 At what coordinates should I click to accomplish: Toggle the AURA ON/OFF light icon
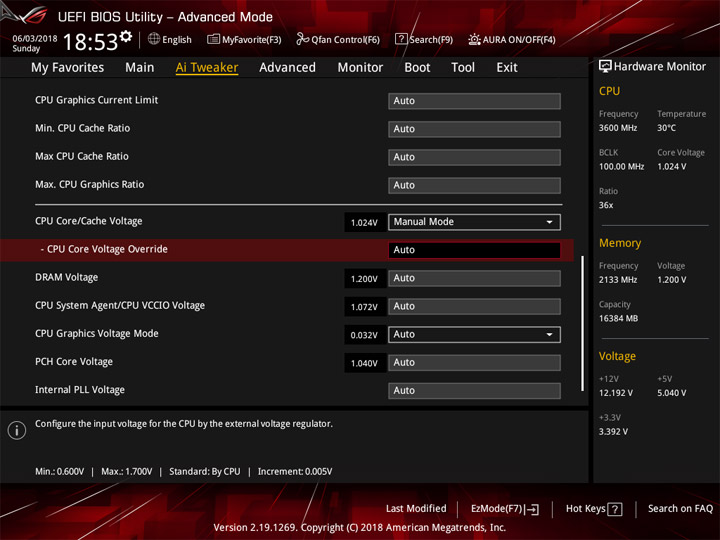474,39
